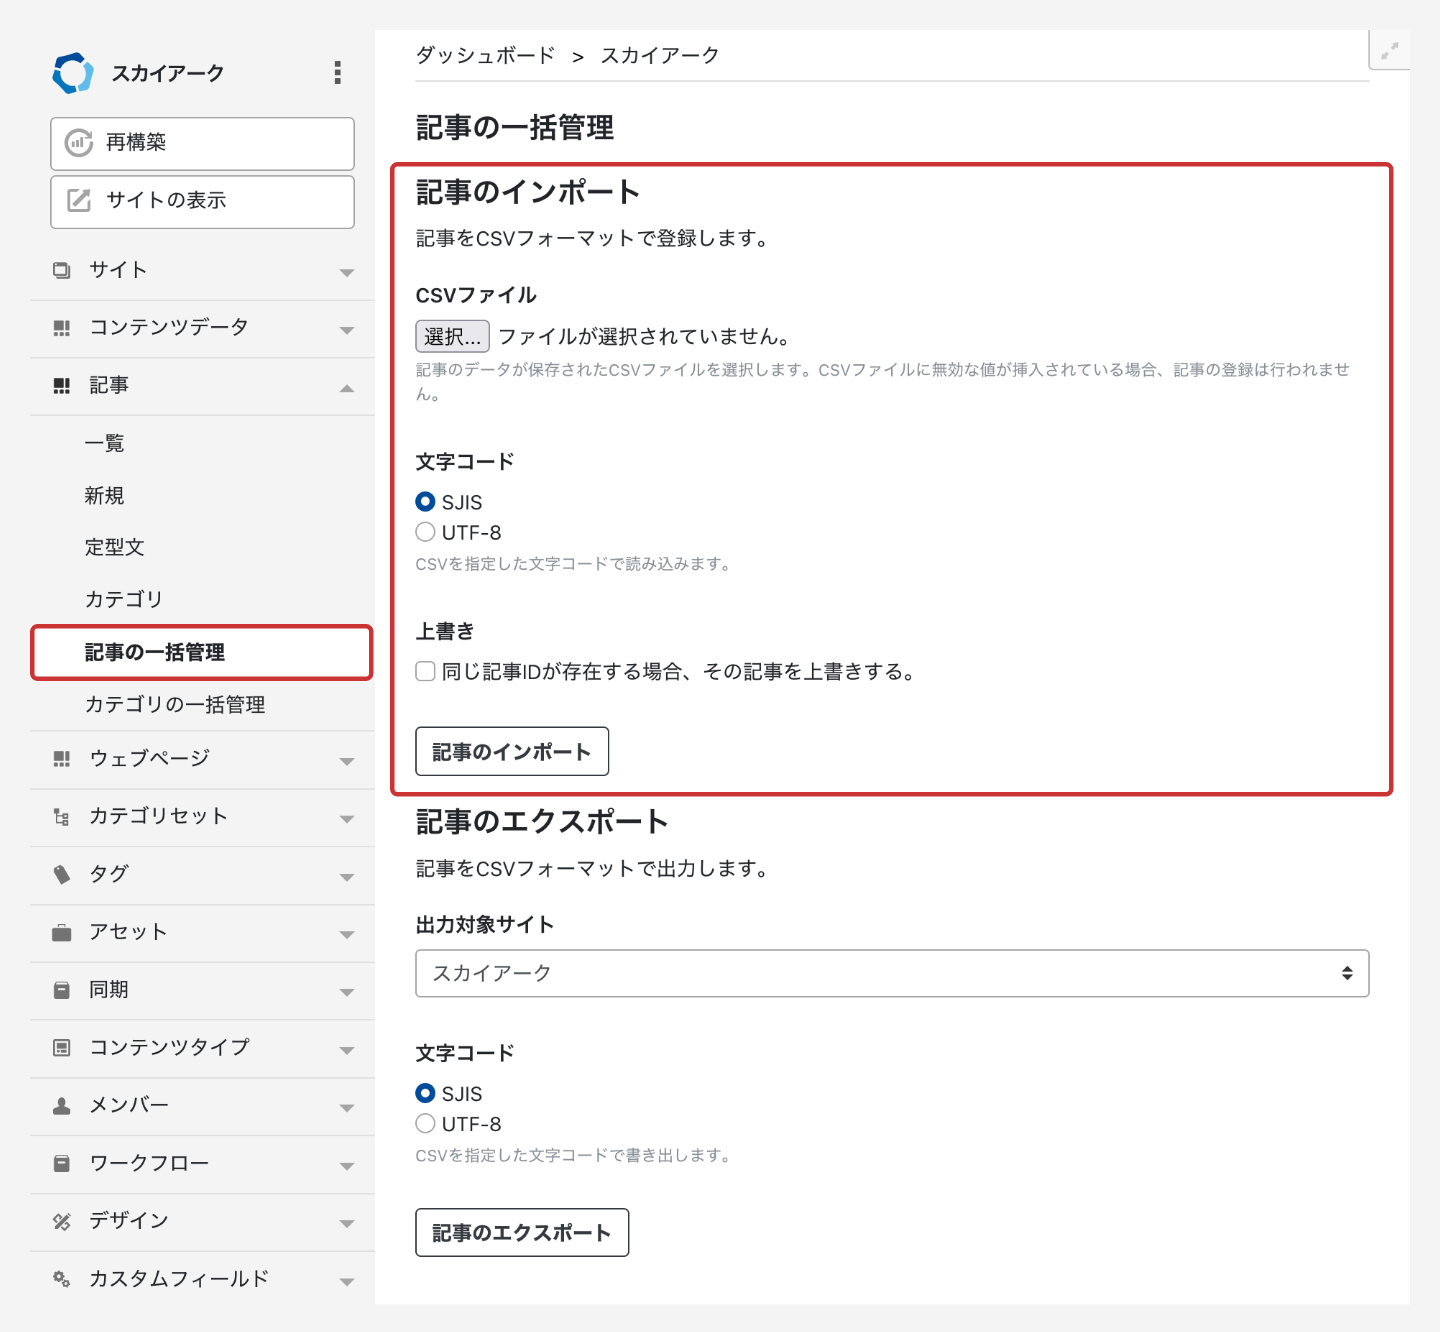
Task: Click 選択... to choose a CSV file
Action: tap(452, 337)
